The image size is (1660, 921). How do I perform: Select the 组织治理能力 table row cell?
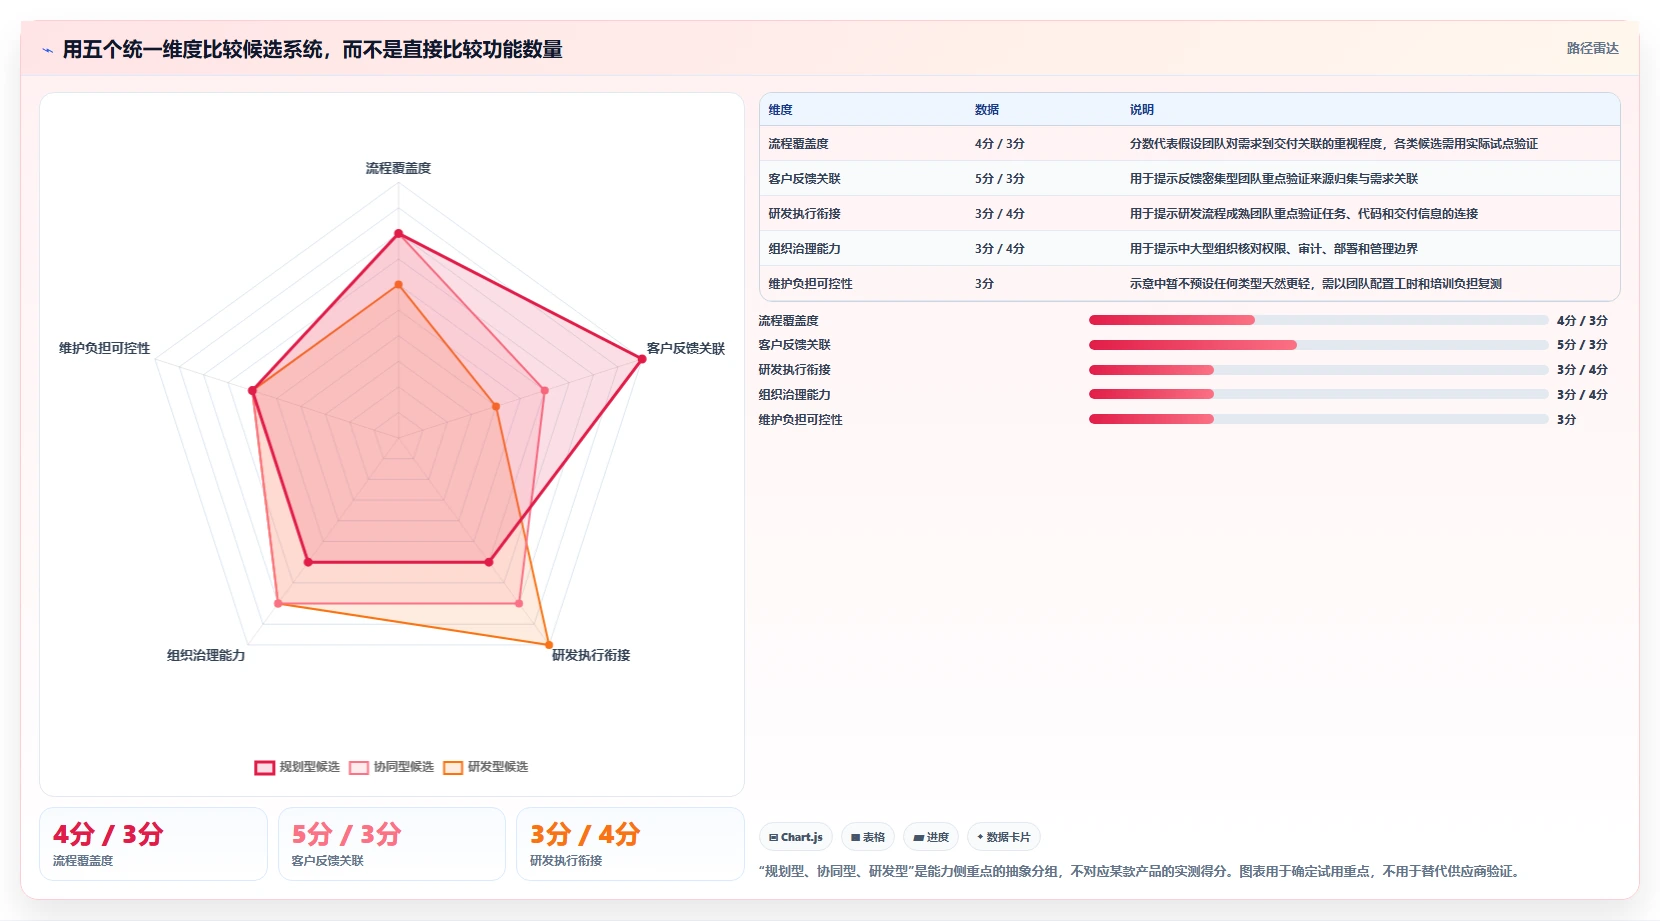(x=804, y=249)
